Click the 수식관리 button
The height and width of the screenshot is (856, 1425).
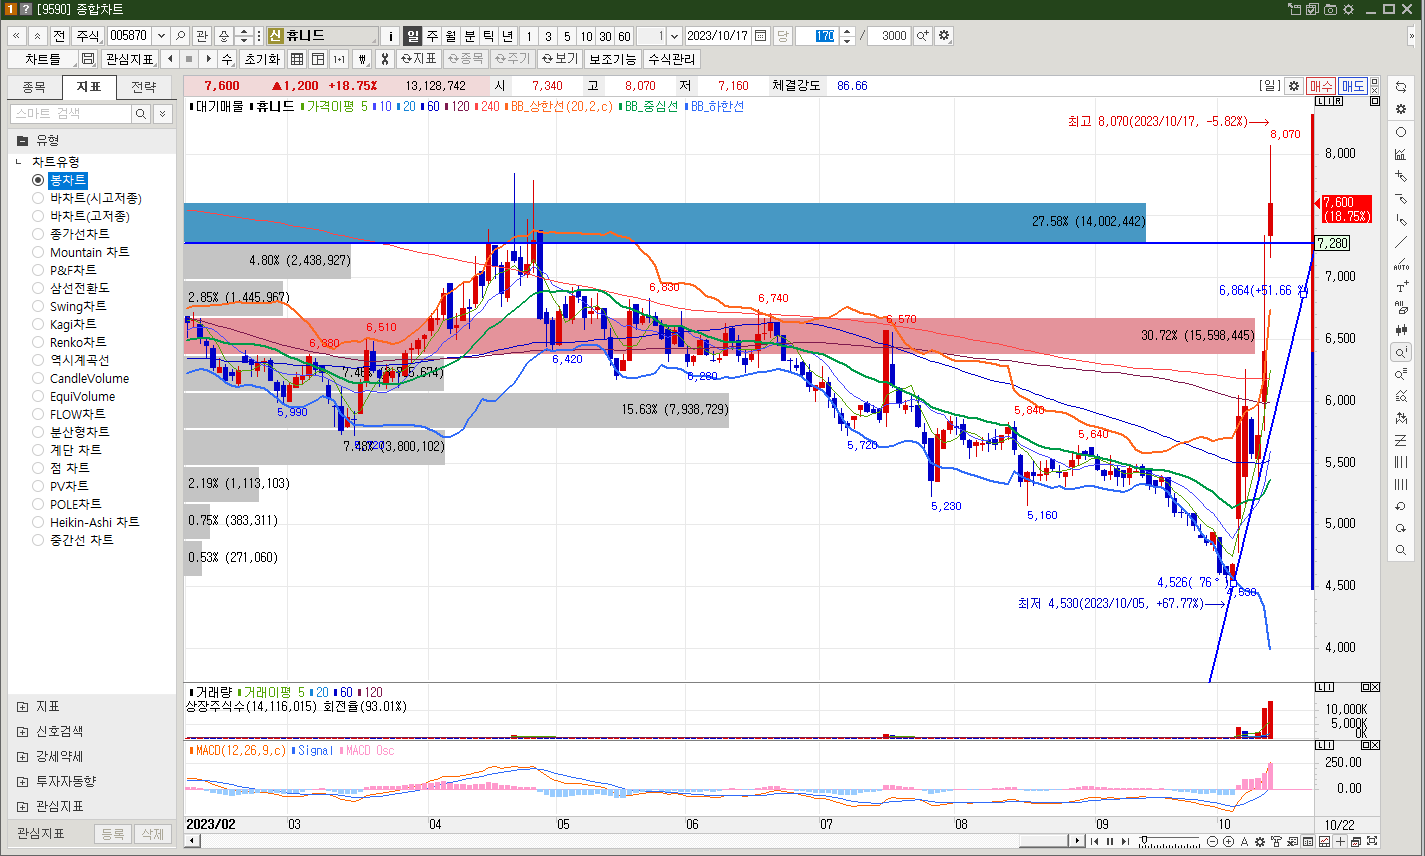[671, 59]
